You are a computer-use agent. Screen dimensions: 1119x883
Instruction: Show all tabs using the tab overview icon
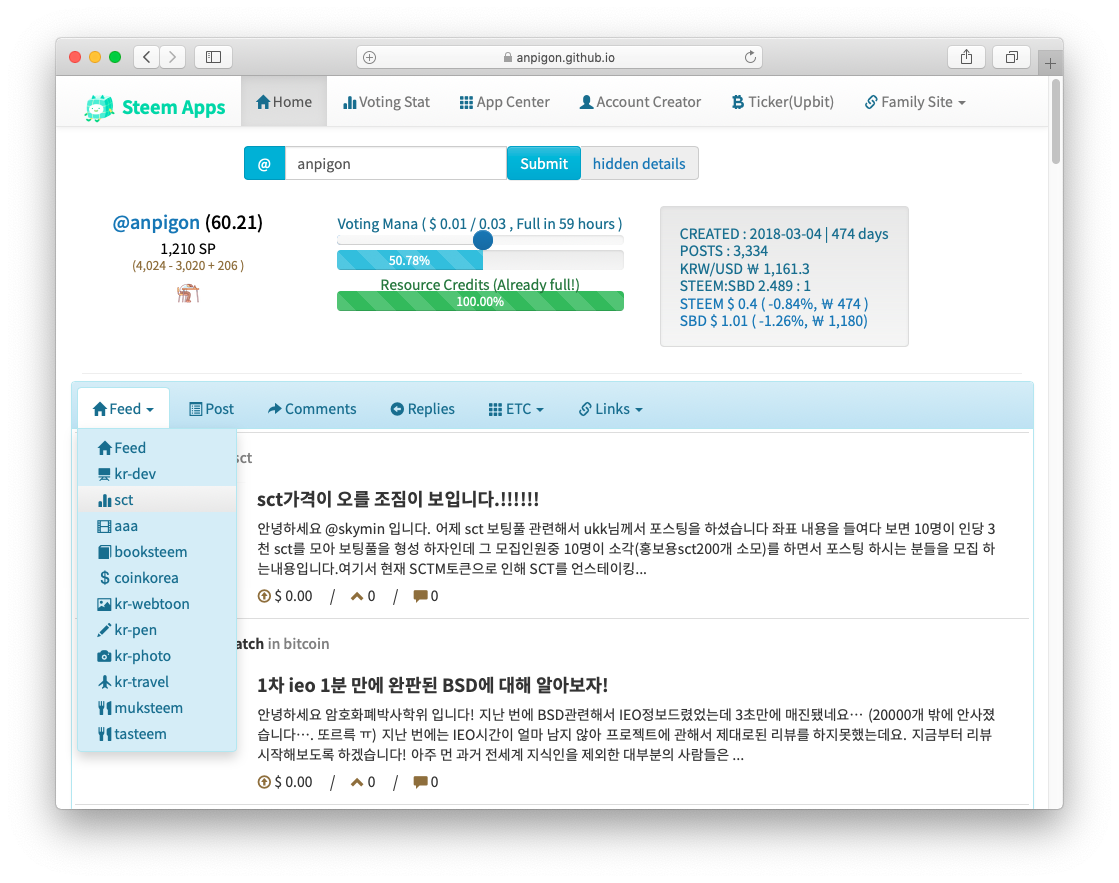[x=1011, y=57]
